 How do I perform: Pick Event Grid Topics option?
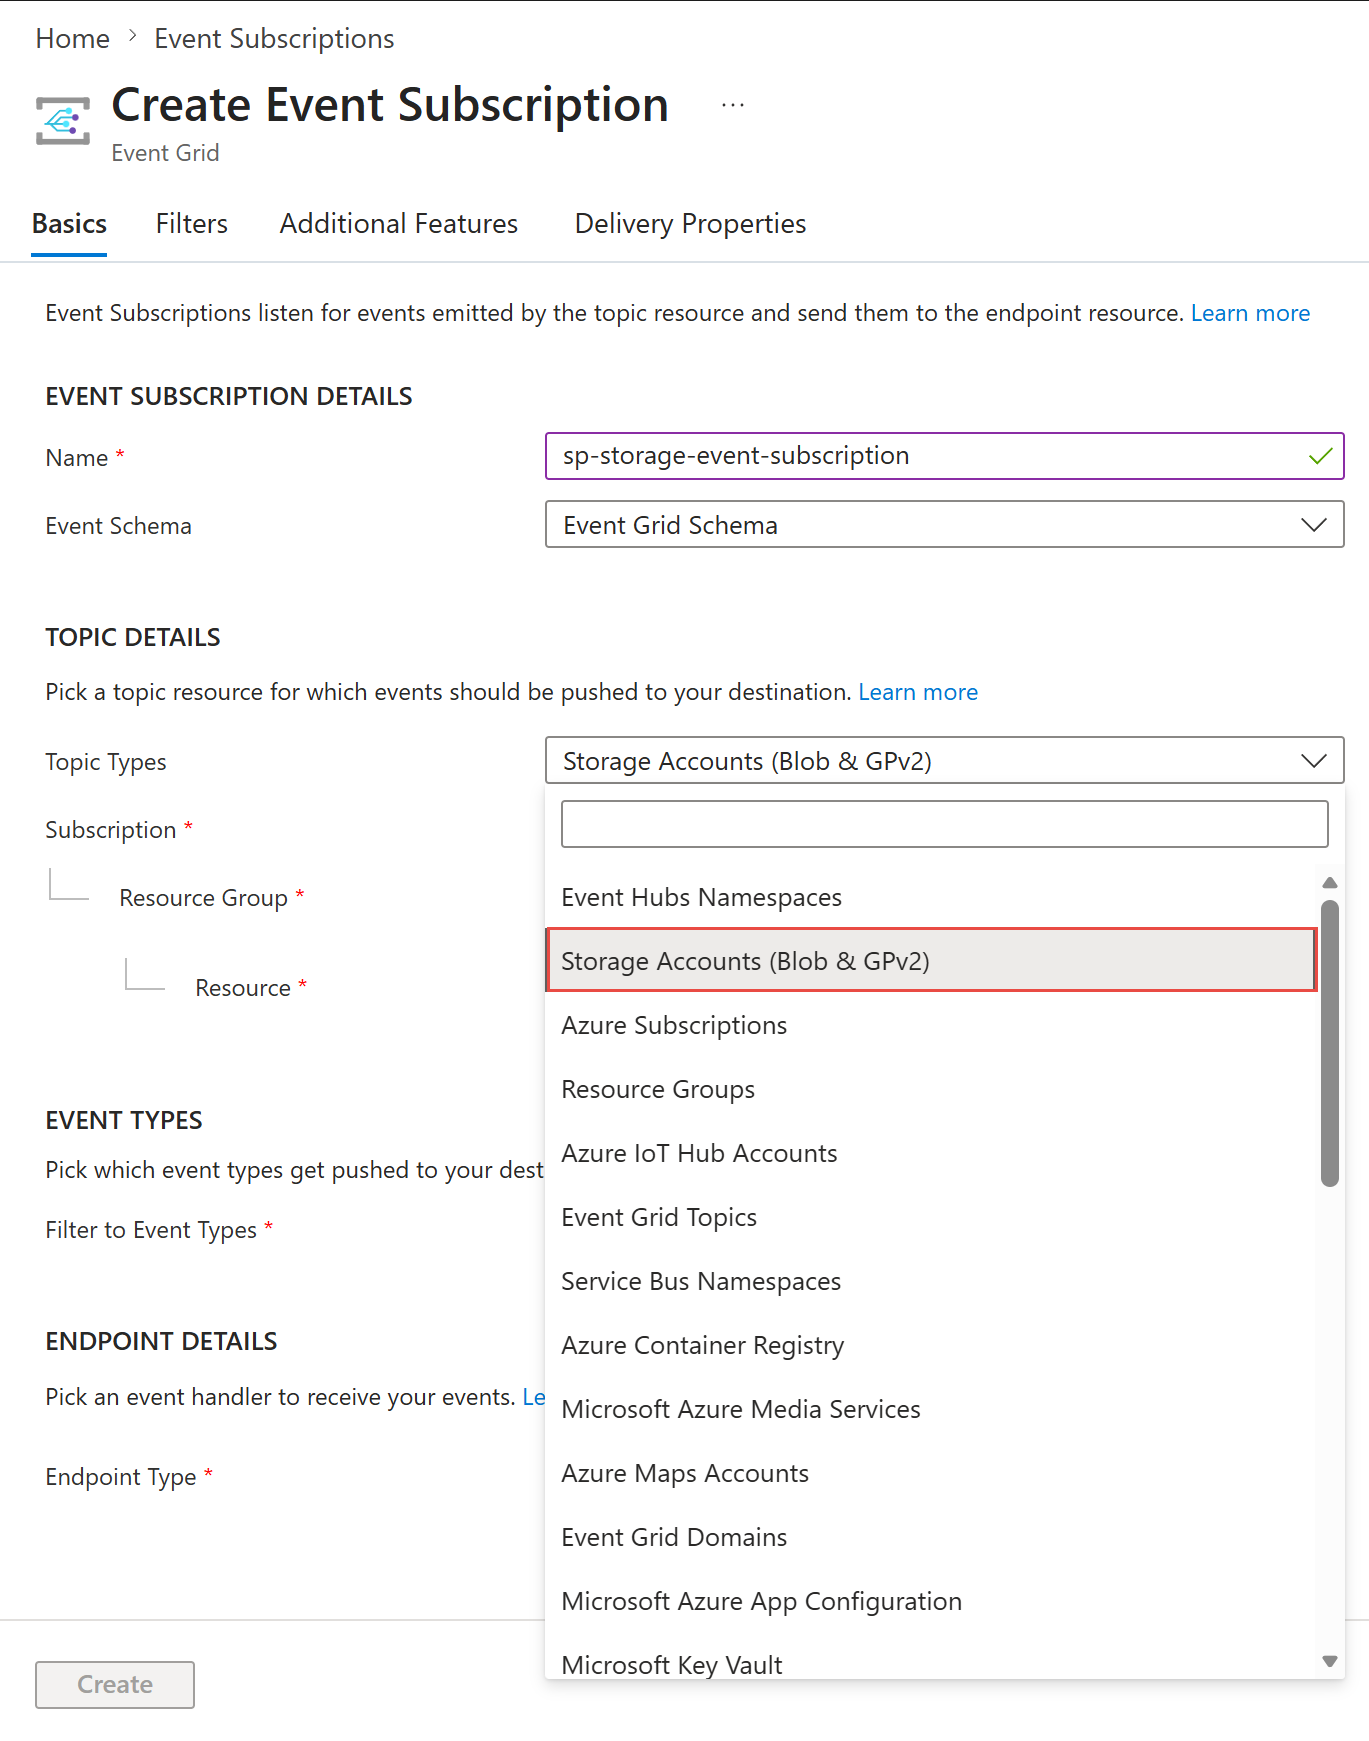click(x=931, y=1217)
